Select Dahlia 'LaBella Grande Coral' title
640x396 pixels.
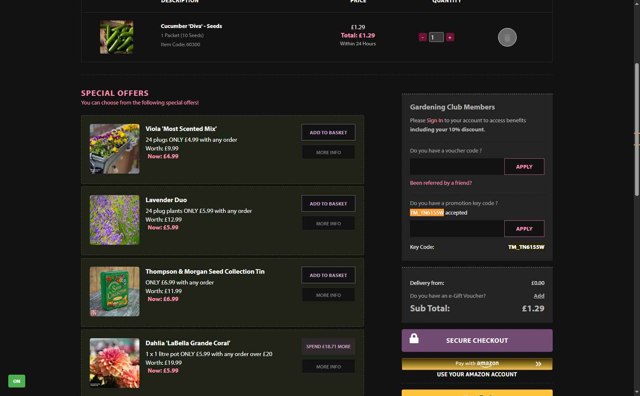click(x=188, y=343)
